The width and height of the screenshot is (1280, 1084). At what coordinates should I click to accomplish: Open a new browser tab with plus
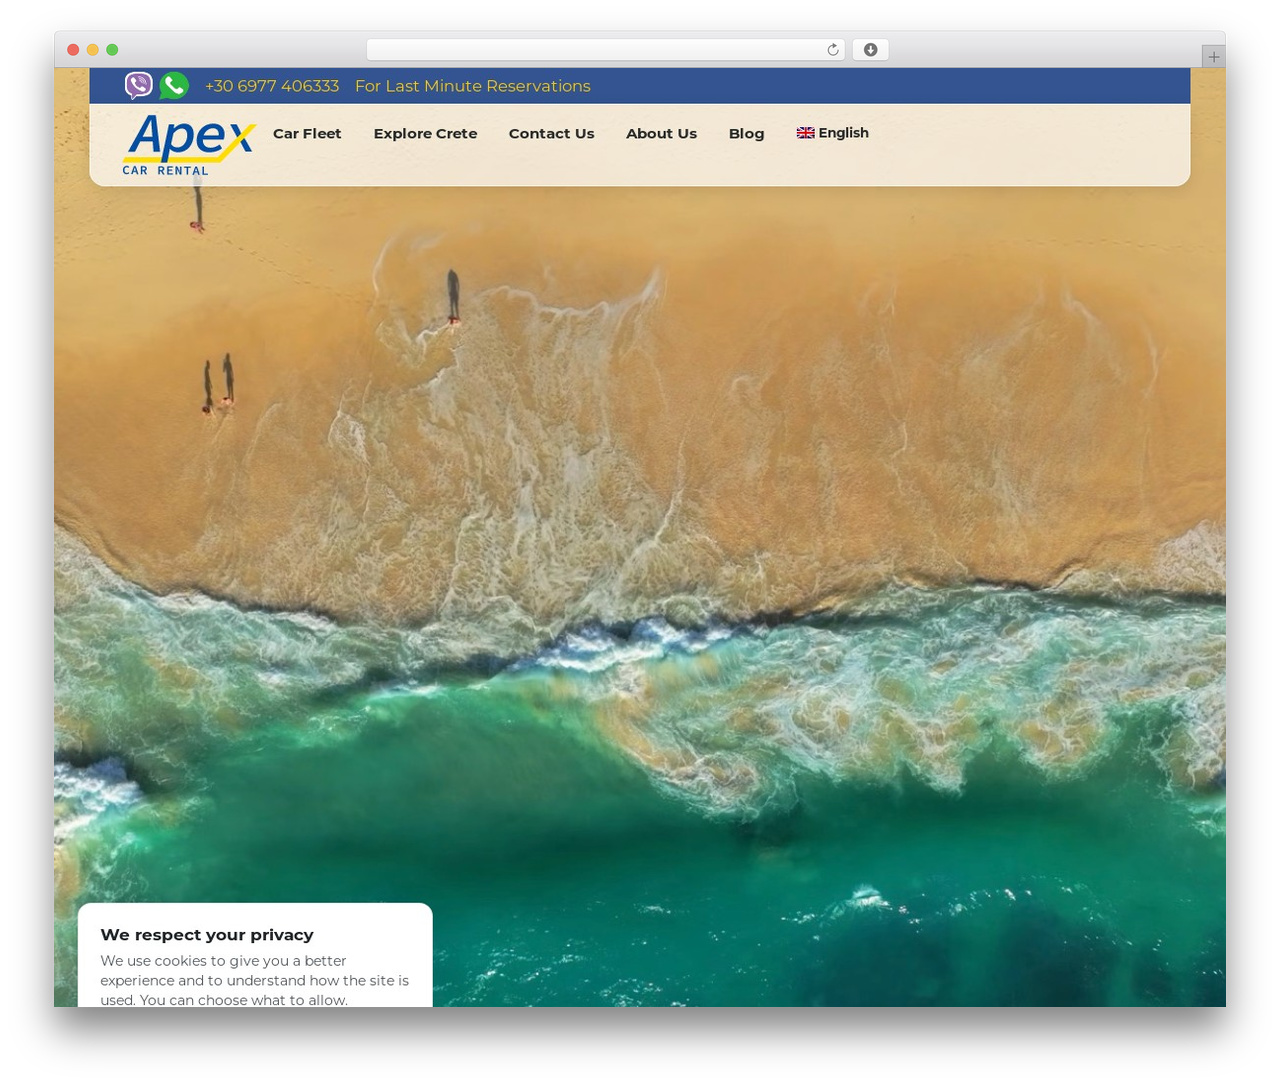click(x=1213, y=57)
